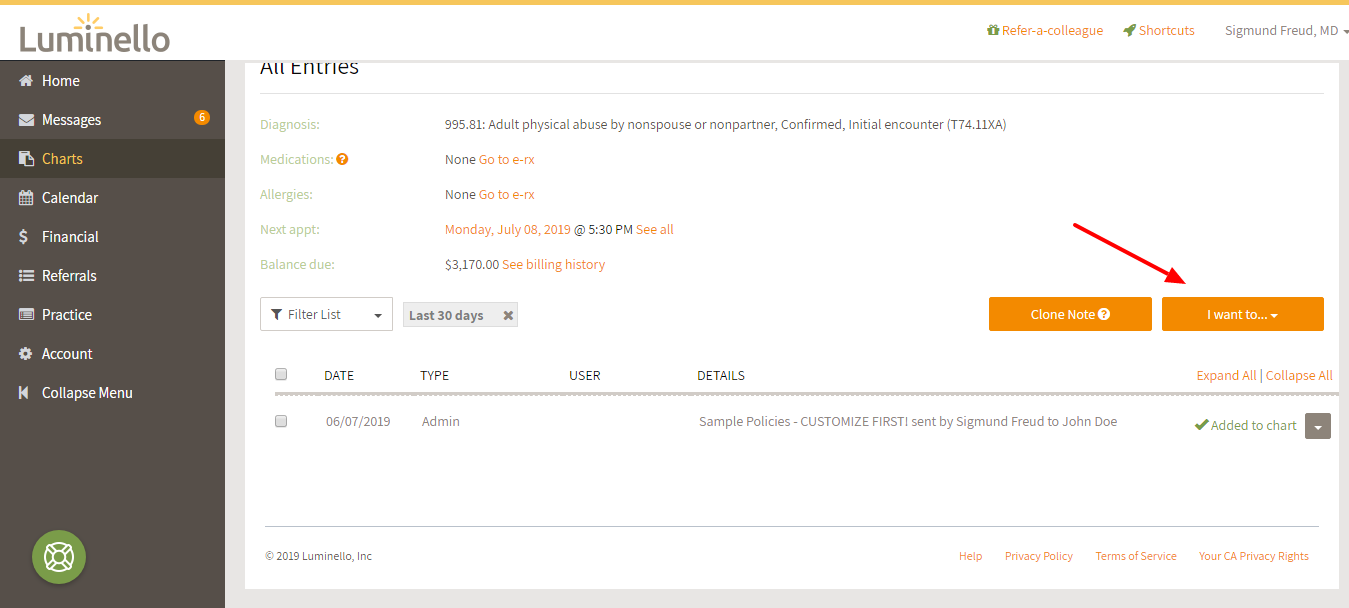Click See all appointments link
The height and width of the screenshot is (608, 1349).
[x=655, y=230]
